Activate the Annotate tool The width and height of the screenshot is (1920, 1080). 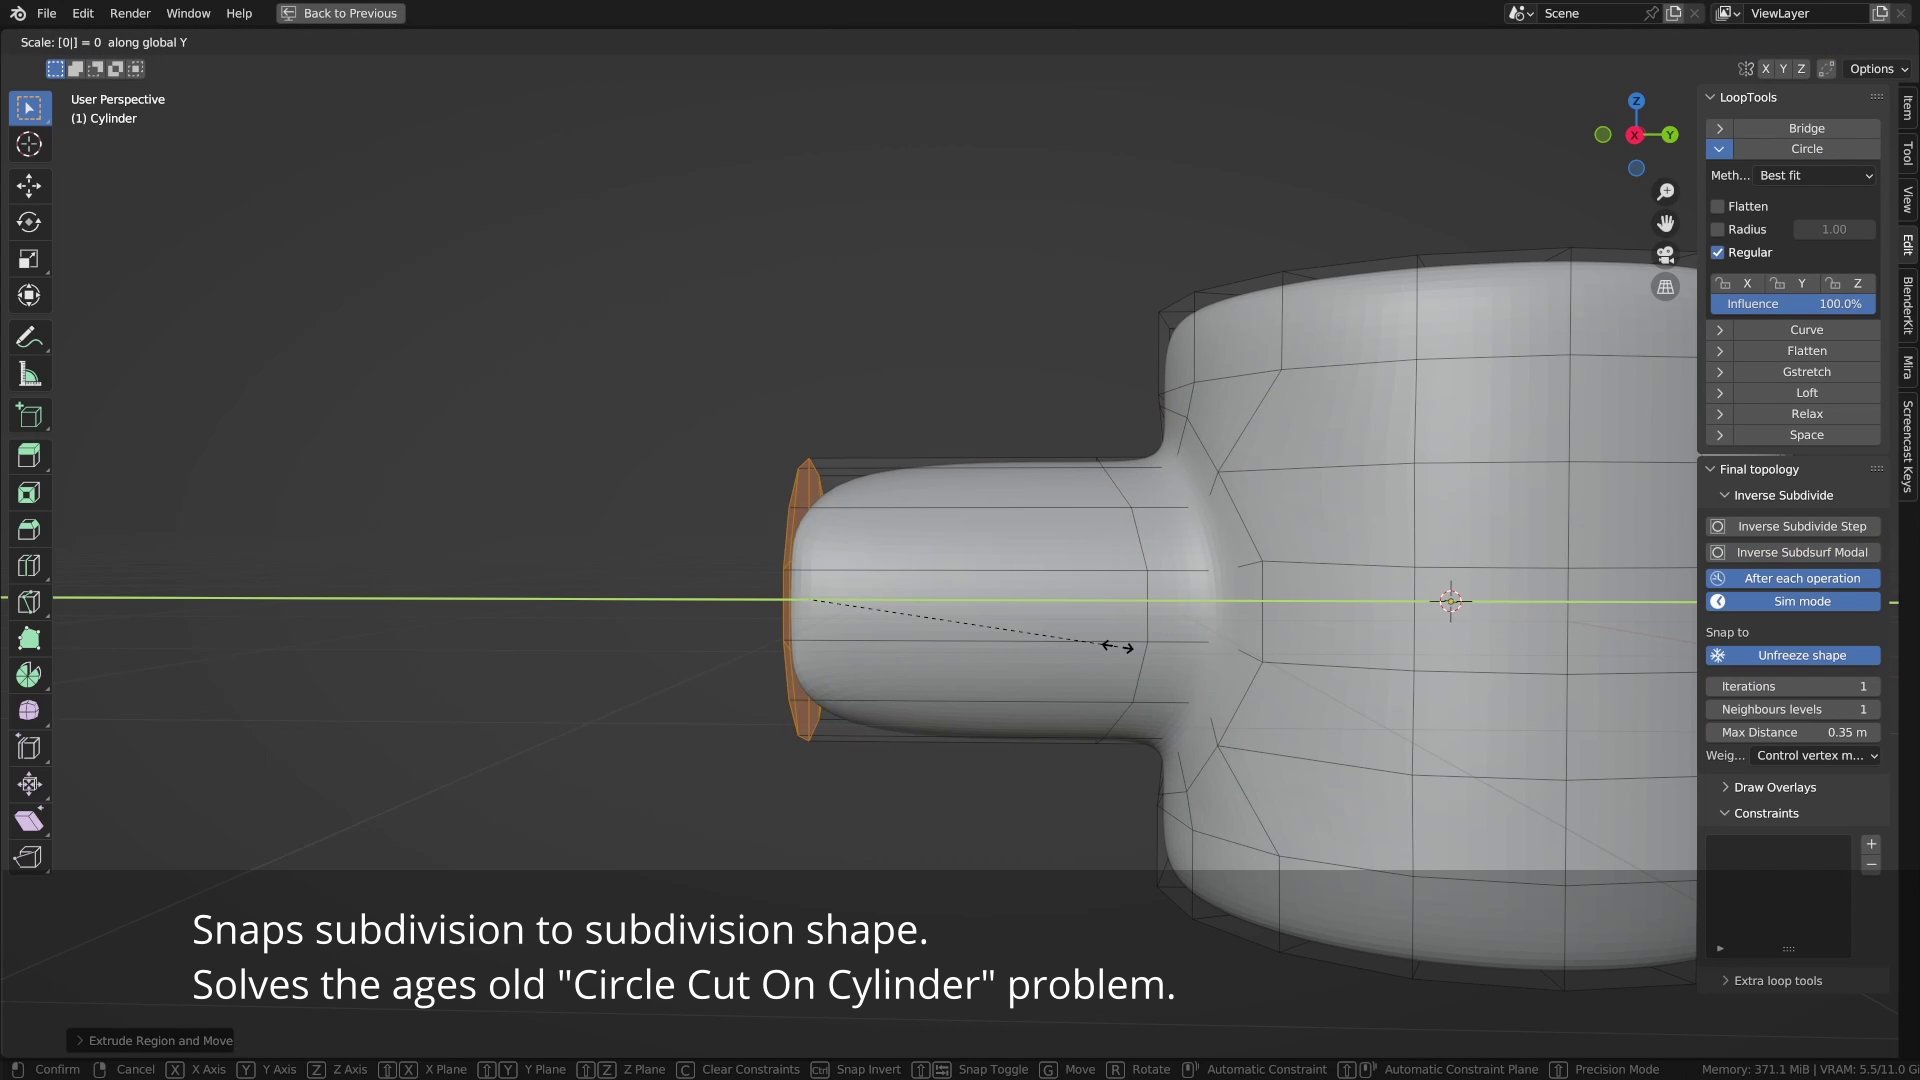pyautogui.click(x=29, y=337)
